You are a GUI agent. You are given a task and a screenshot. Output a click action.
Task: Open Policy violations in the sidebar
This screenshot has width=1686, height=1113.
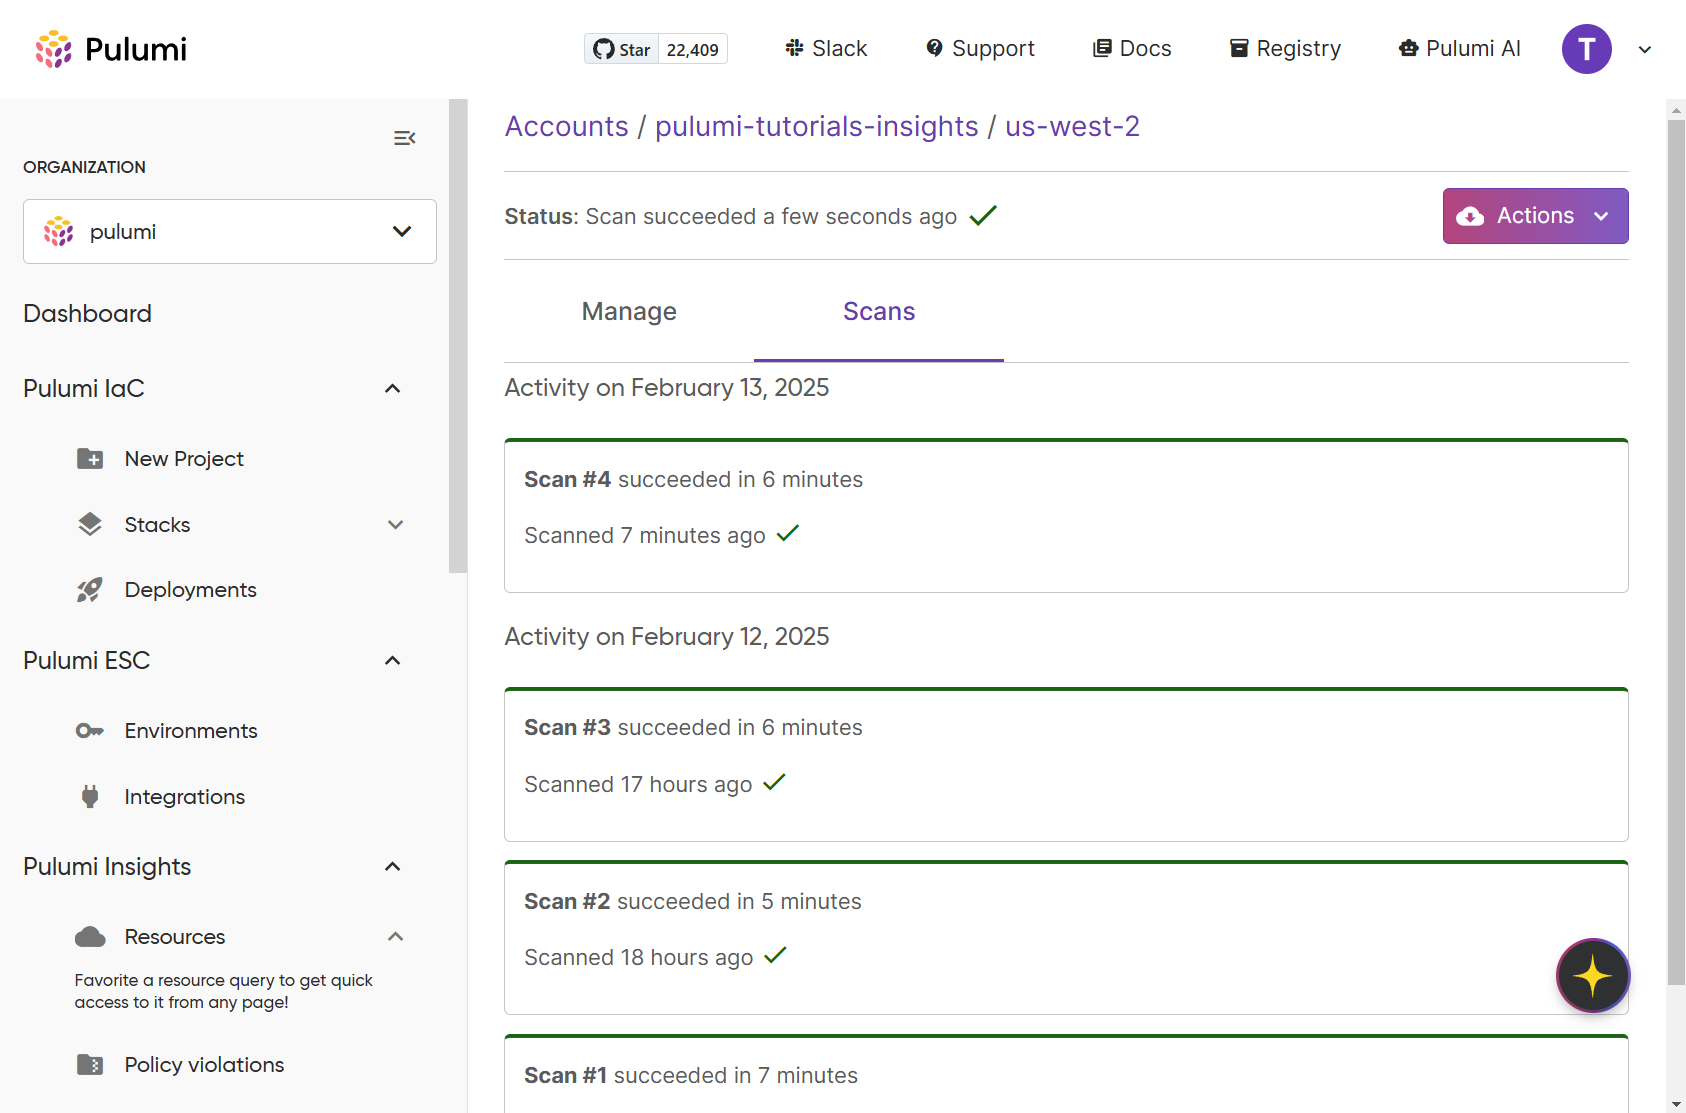(204, 1065)
